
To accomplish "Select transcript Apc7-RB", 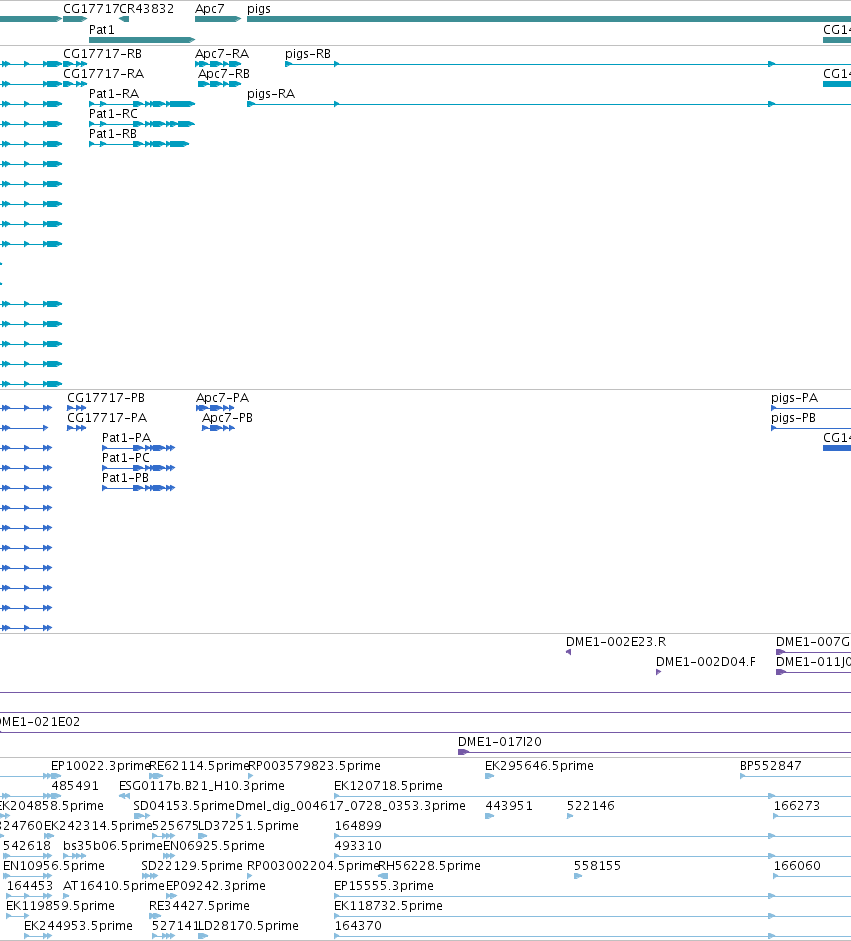I will [224, 74].
